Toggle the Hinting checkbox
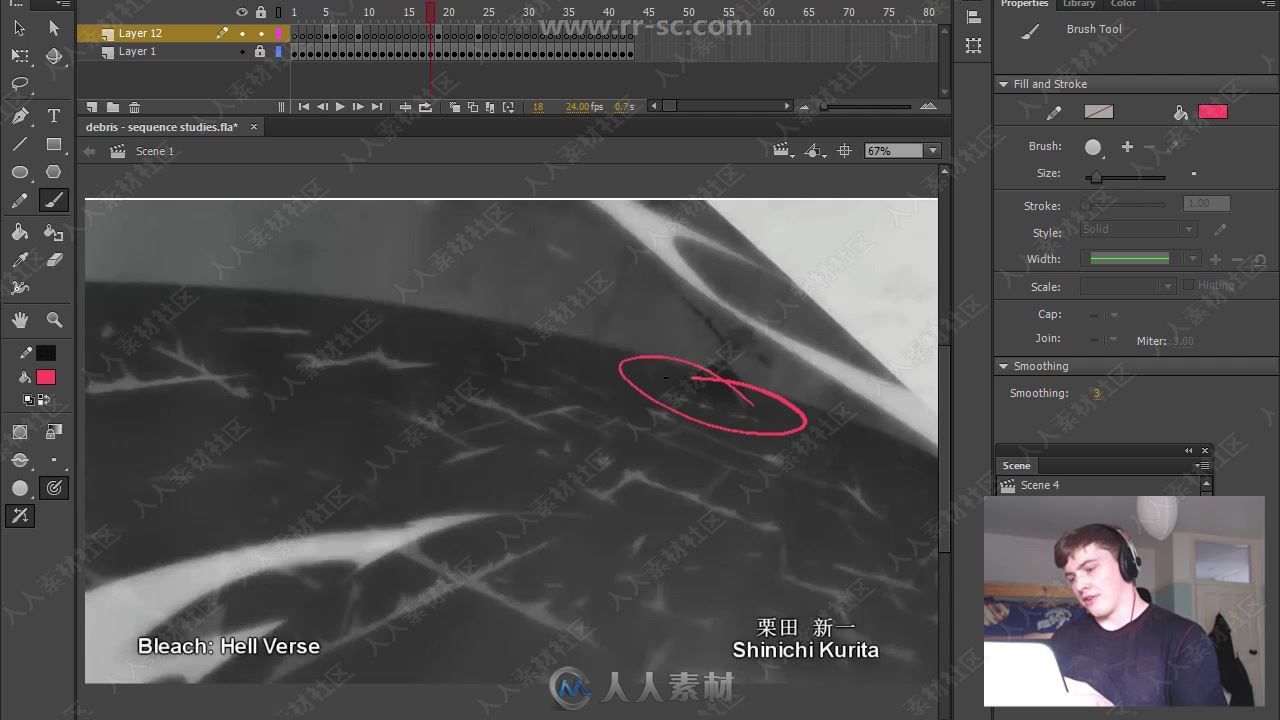 pos(1188,285)
